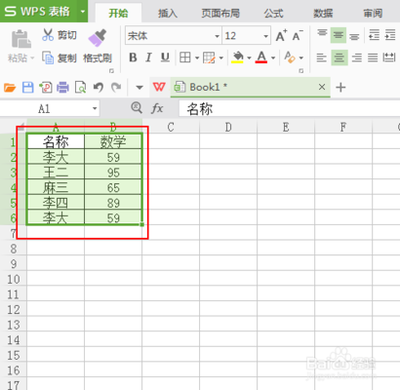Click the Paste clipboard icon
Screen dimensions: 400x390
point(21,39)
